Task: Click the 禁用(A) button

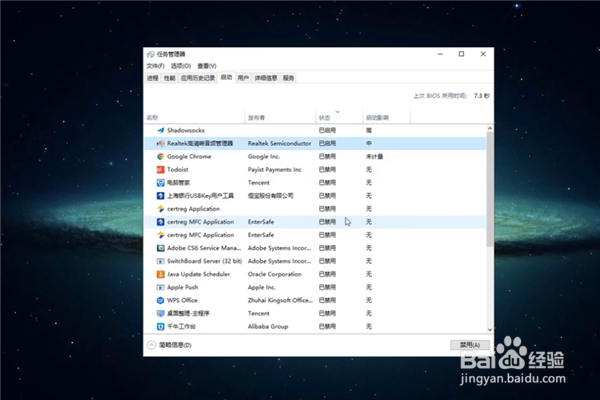Action: pos(470,345)
